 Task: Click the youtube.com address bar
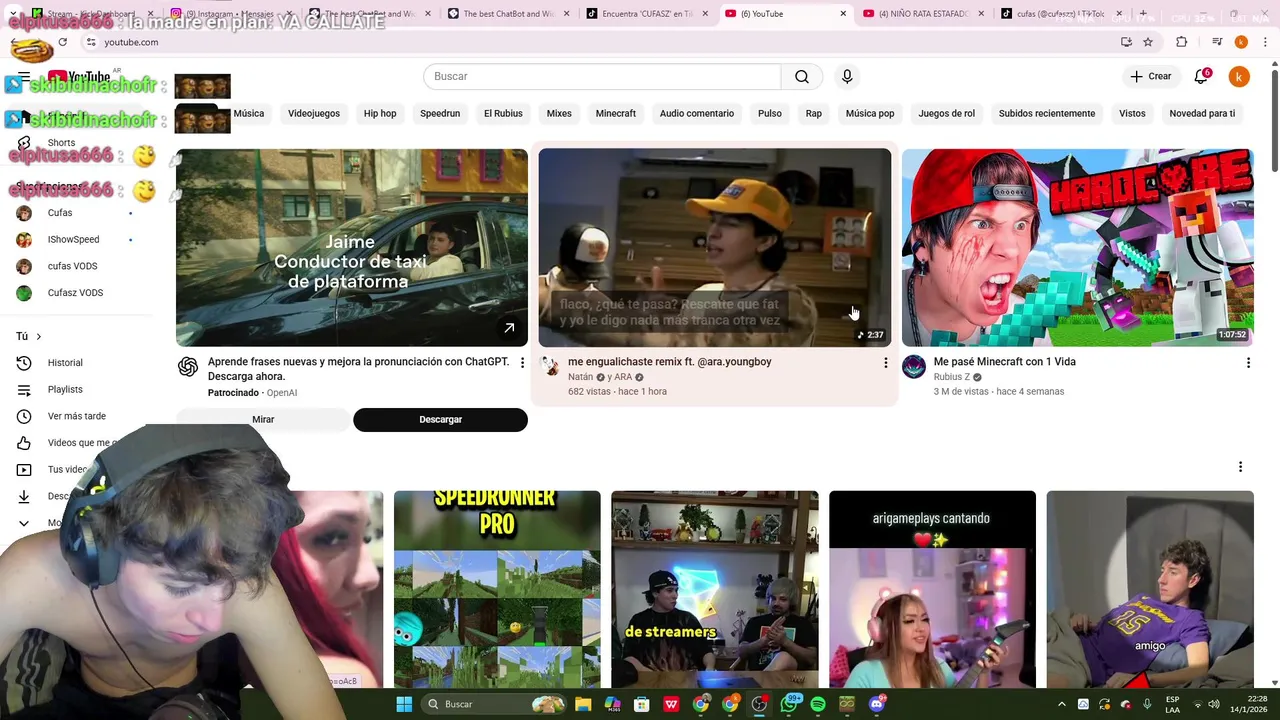click(x=600, y=42)
